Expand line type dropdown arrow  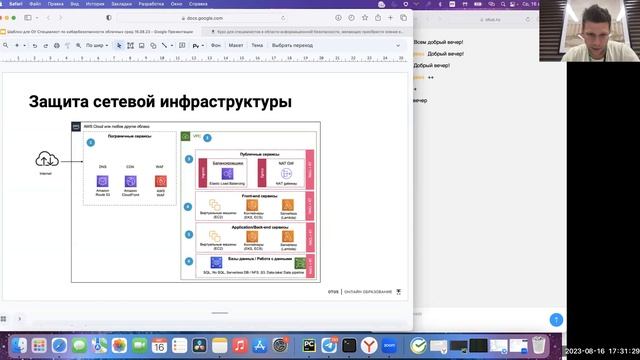coord(172,46)
